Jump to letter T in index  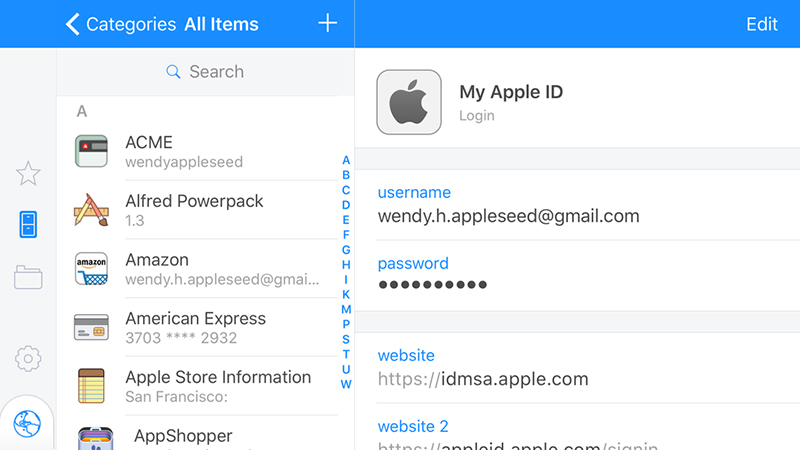[346, 354]
